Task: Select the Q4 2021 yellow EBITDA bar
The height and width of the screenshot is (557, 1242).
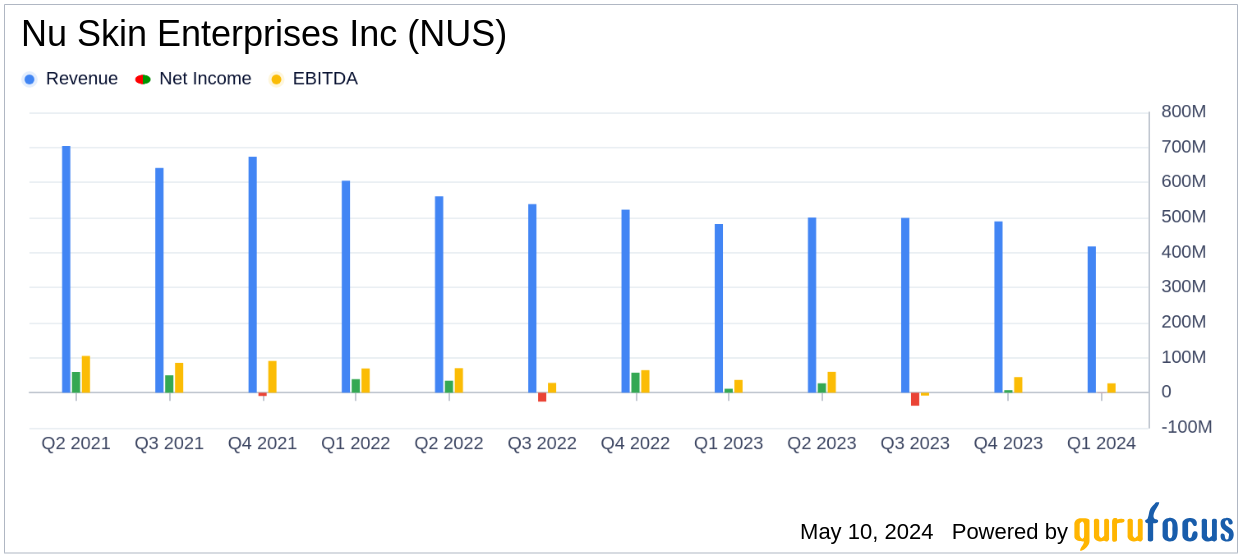Action: [x=272, y=377]
